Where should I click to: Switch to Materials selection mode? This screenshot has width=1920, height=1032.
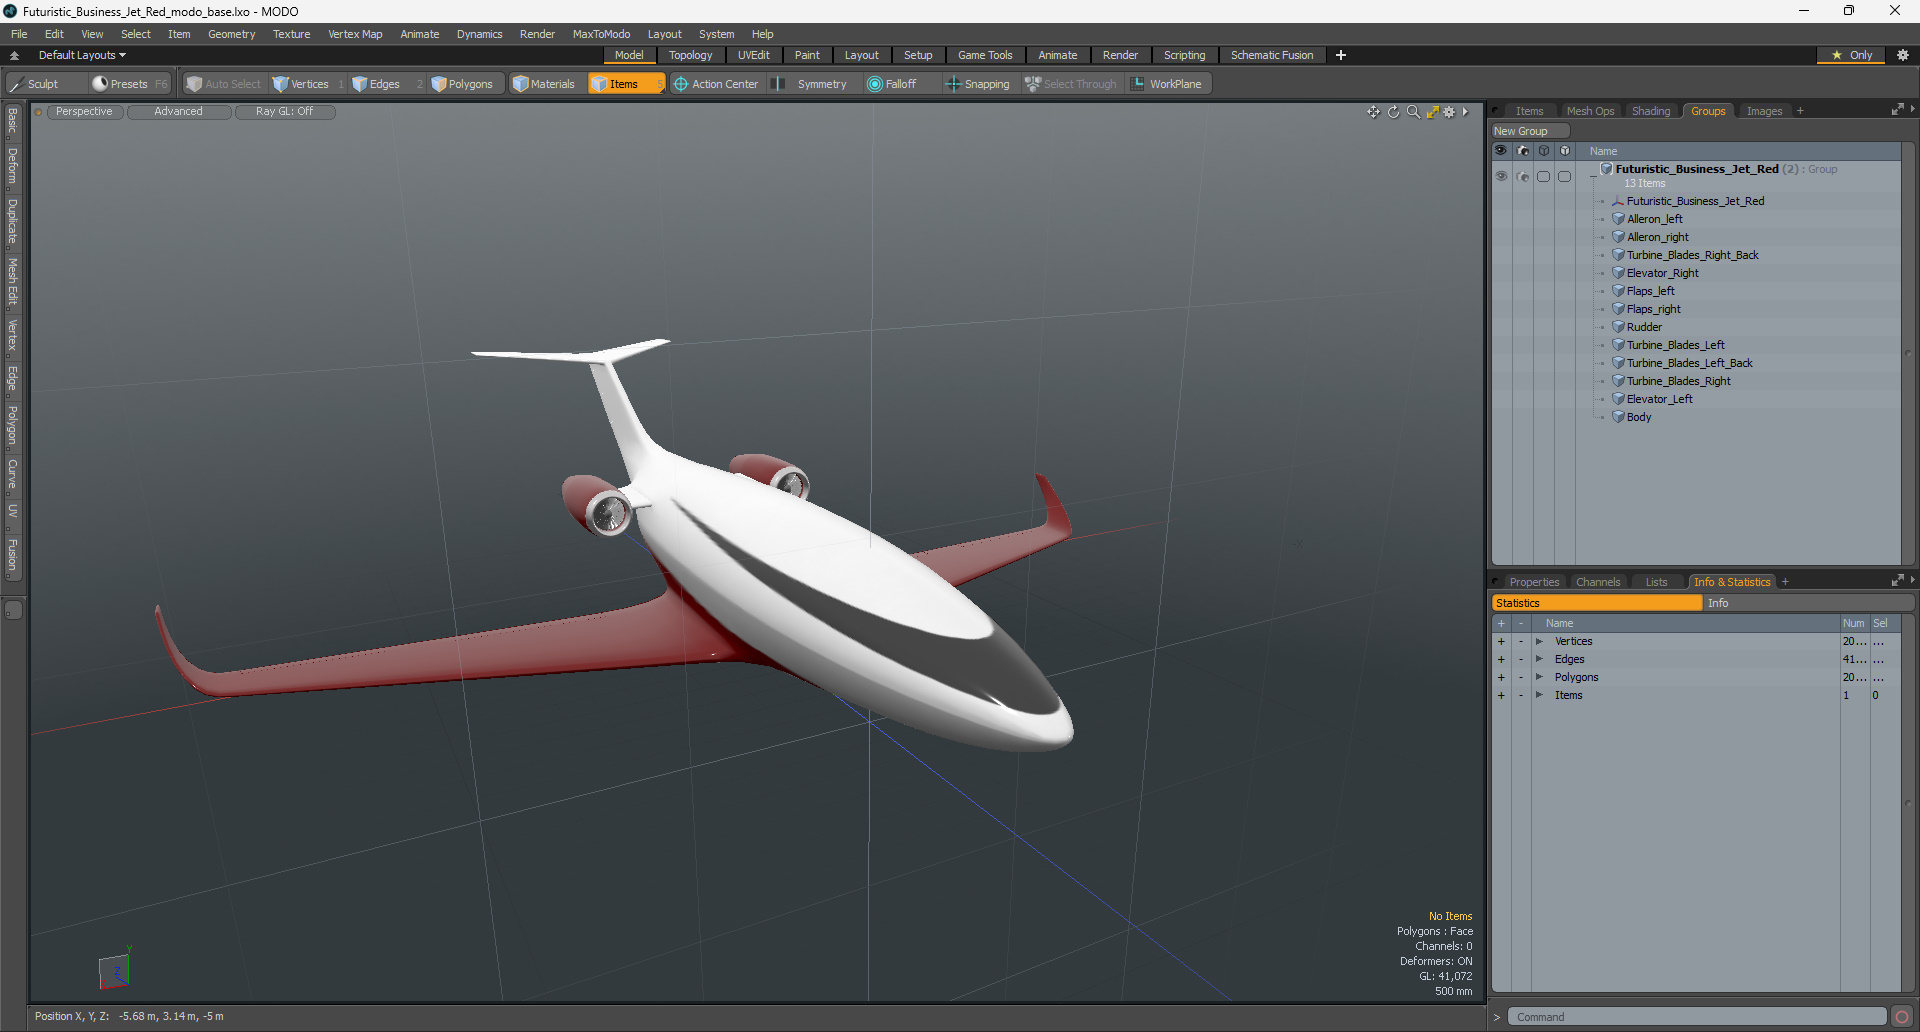[544, 84]
